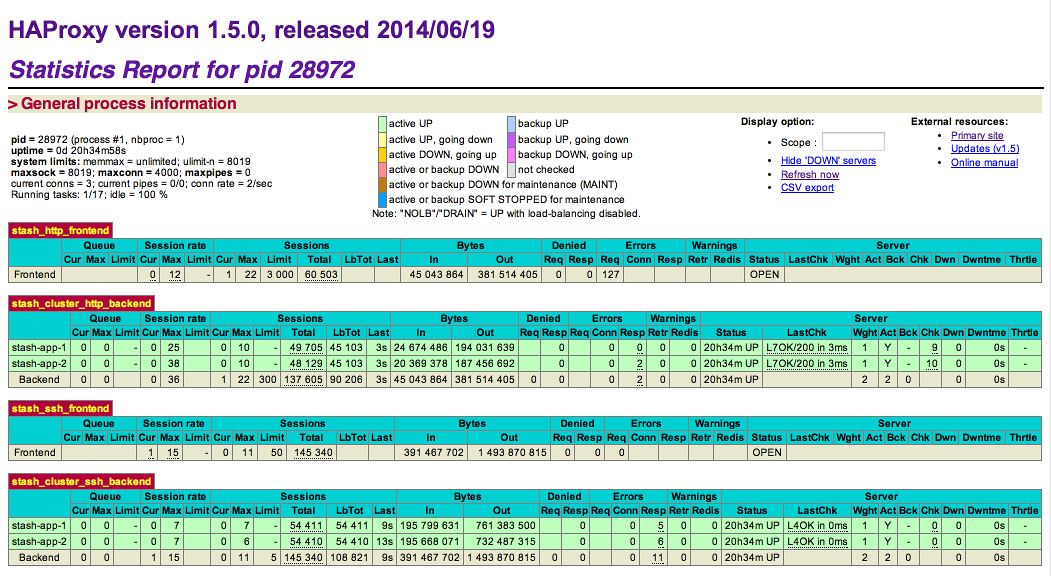
Task: Click bytes out value 761 383 500
Action: 505,526
